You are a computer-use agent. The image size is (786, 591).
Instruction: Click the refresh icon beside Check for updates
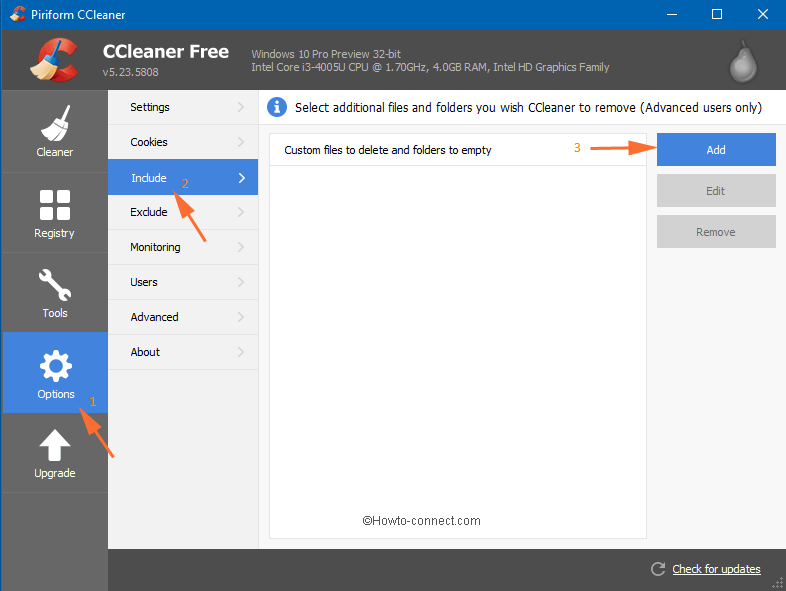point(658,569)
